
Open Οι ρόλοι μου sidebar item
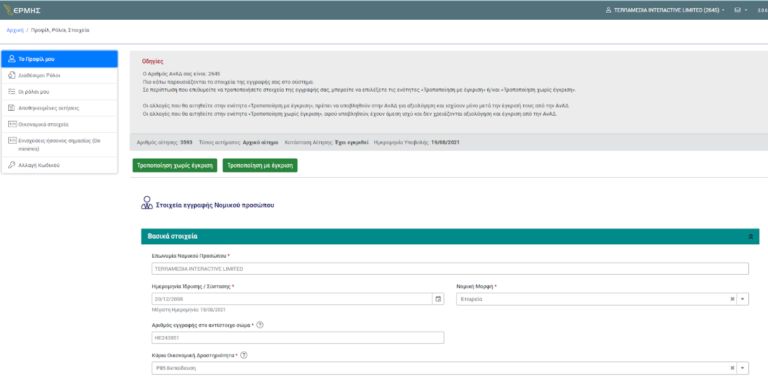pos(59,92)
